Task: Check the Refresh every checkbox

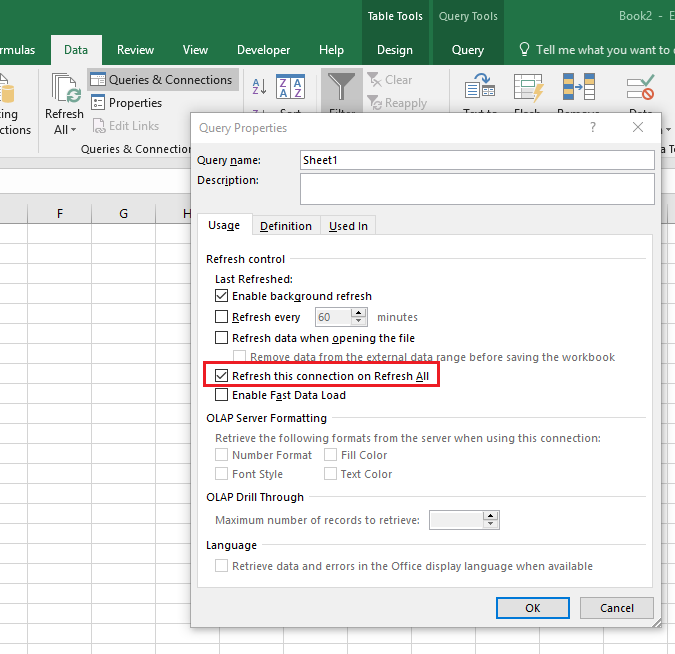Action: [221, 316]
